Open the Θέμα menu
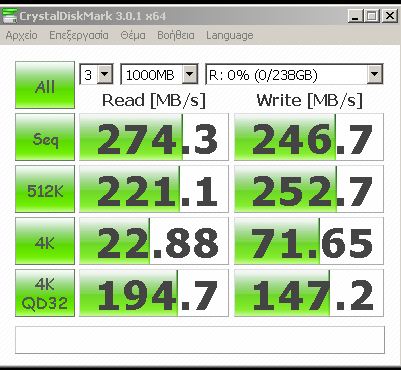 point(133,35)
